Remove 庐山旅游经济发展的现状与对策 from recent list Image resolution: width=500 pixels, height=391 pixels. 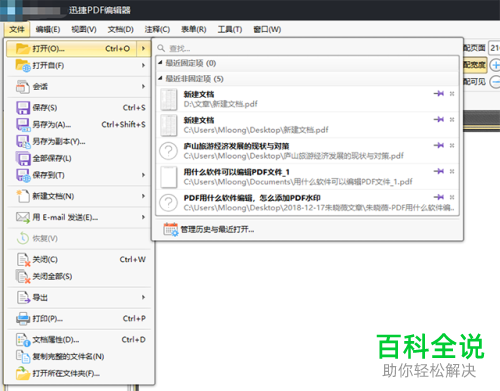(x=452, y=145)
